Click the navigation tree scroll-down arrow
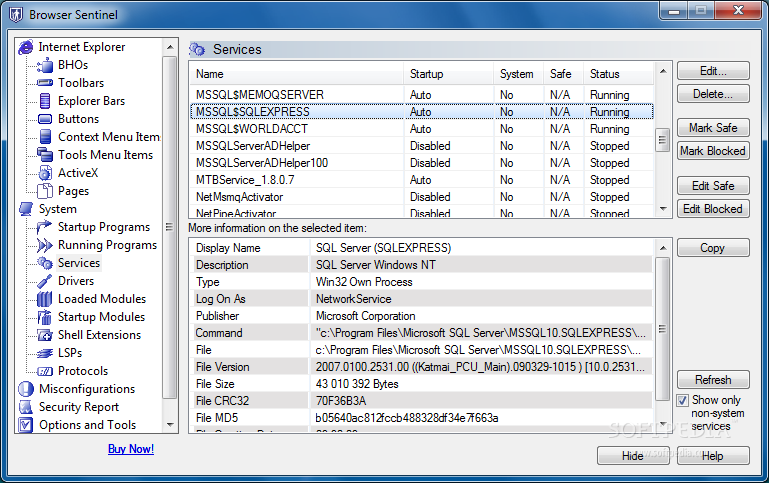Screen dimensions: 769x483 (170, 425)
